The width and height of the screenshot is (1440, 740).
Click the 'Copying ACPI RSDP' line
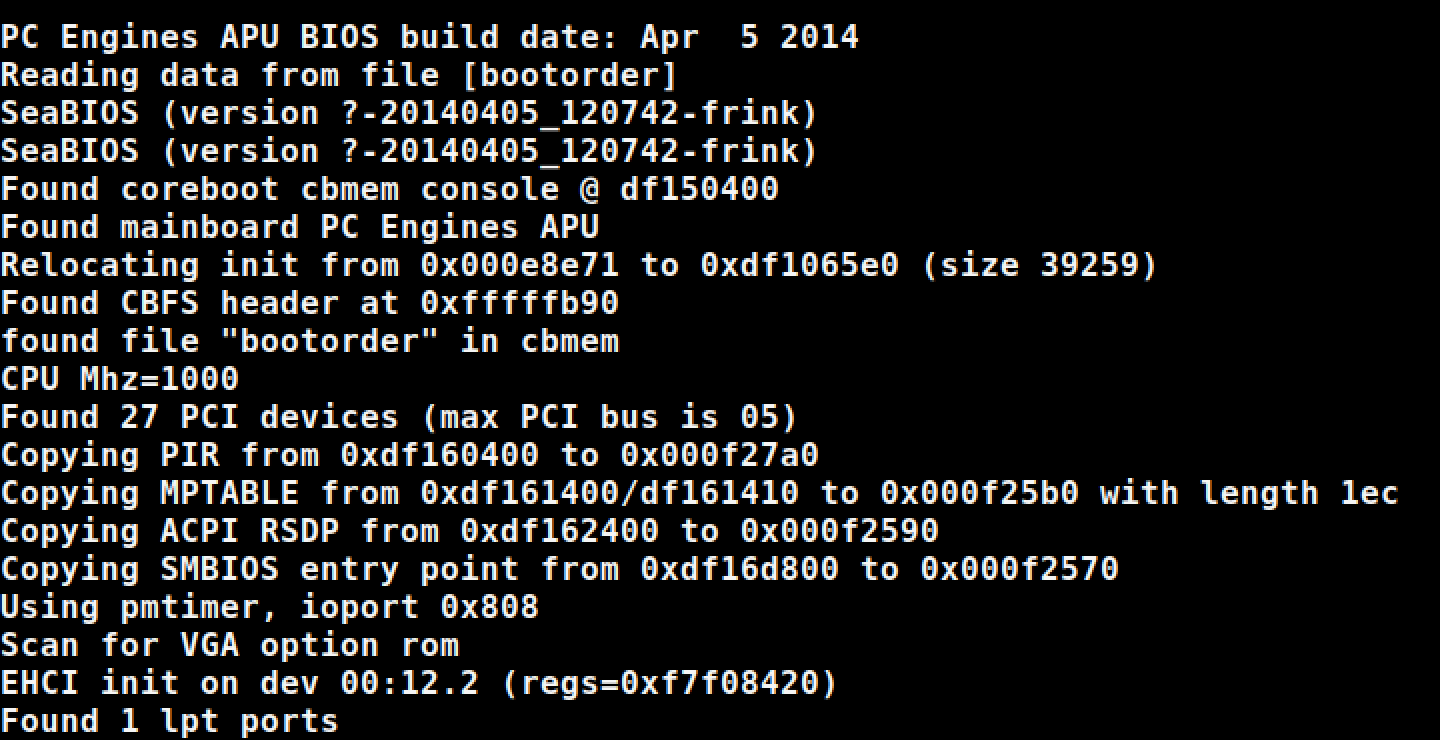[469, 532]
